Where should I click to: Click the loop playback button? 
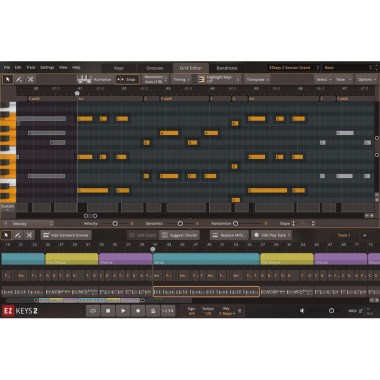tap(93, 311)
